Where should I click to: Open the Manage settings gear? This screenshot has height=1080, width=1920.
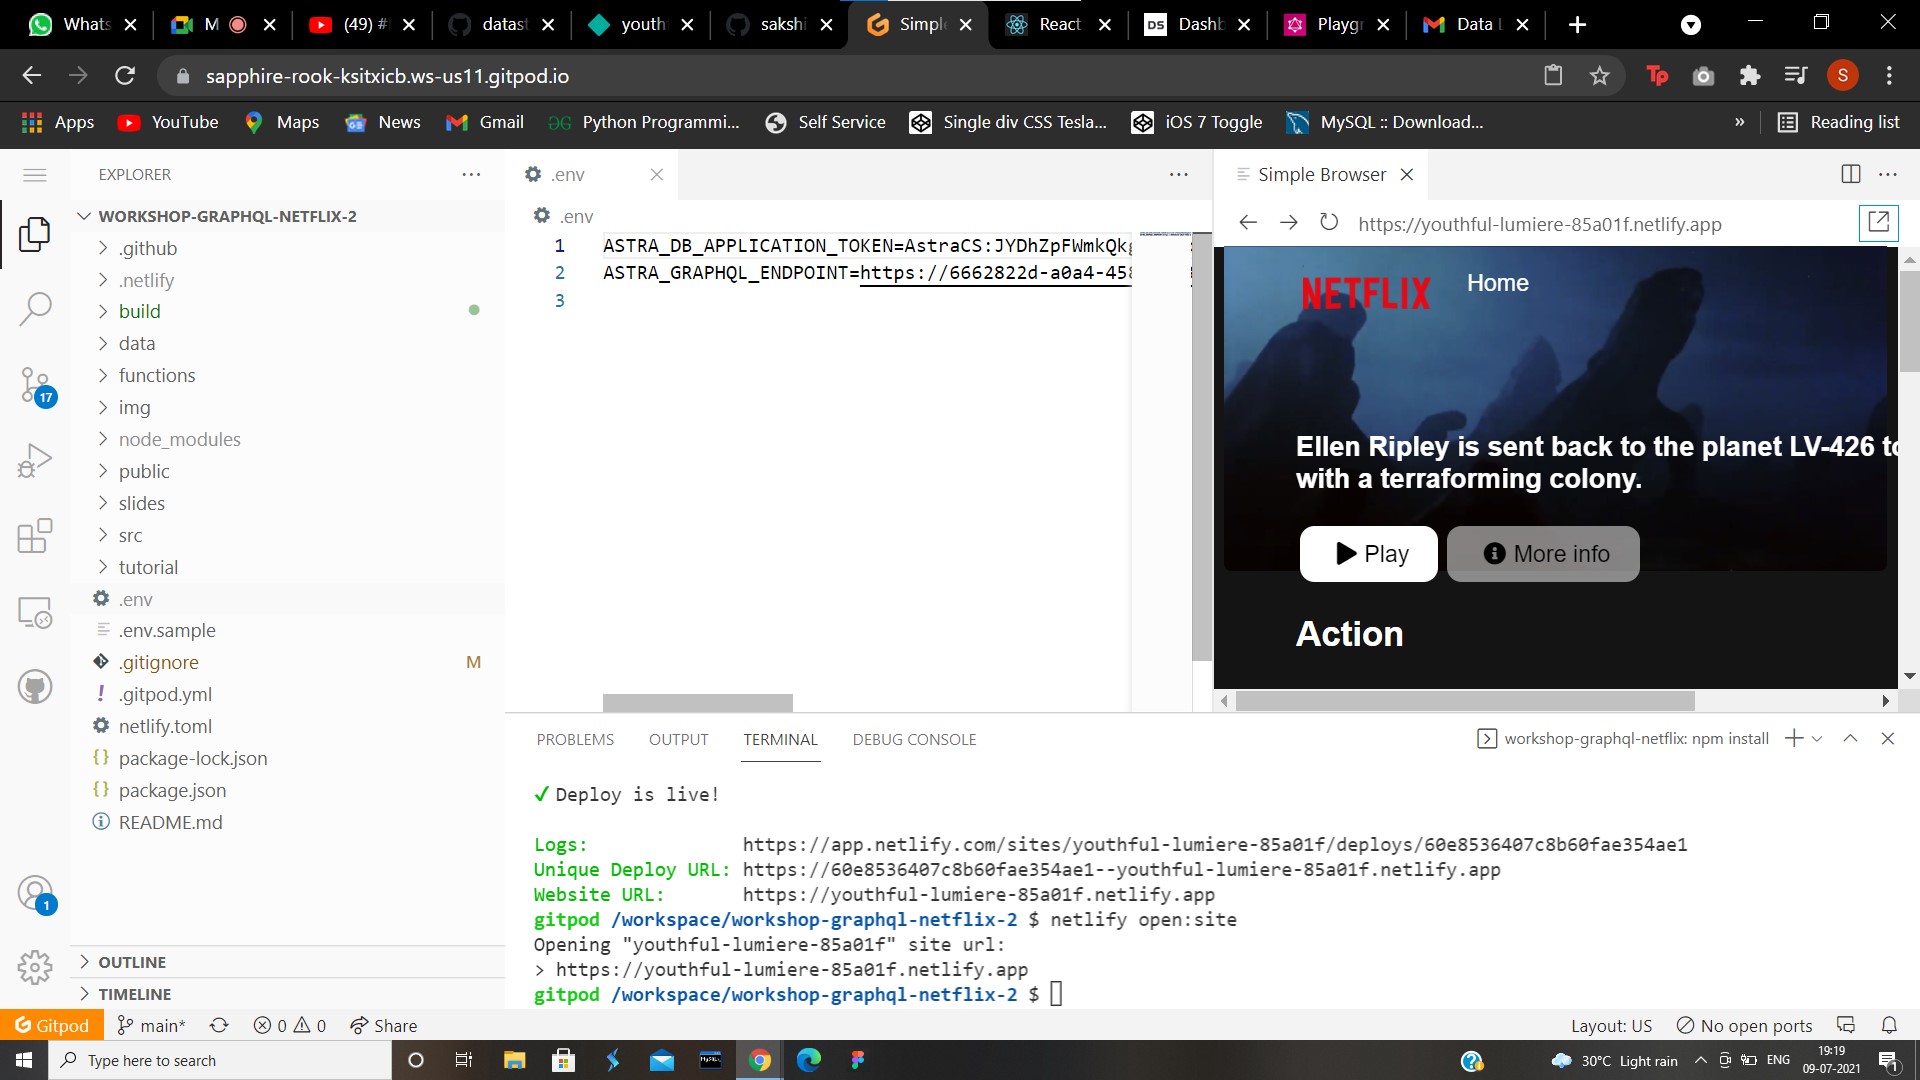click(35, 967)
